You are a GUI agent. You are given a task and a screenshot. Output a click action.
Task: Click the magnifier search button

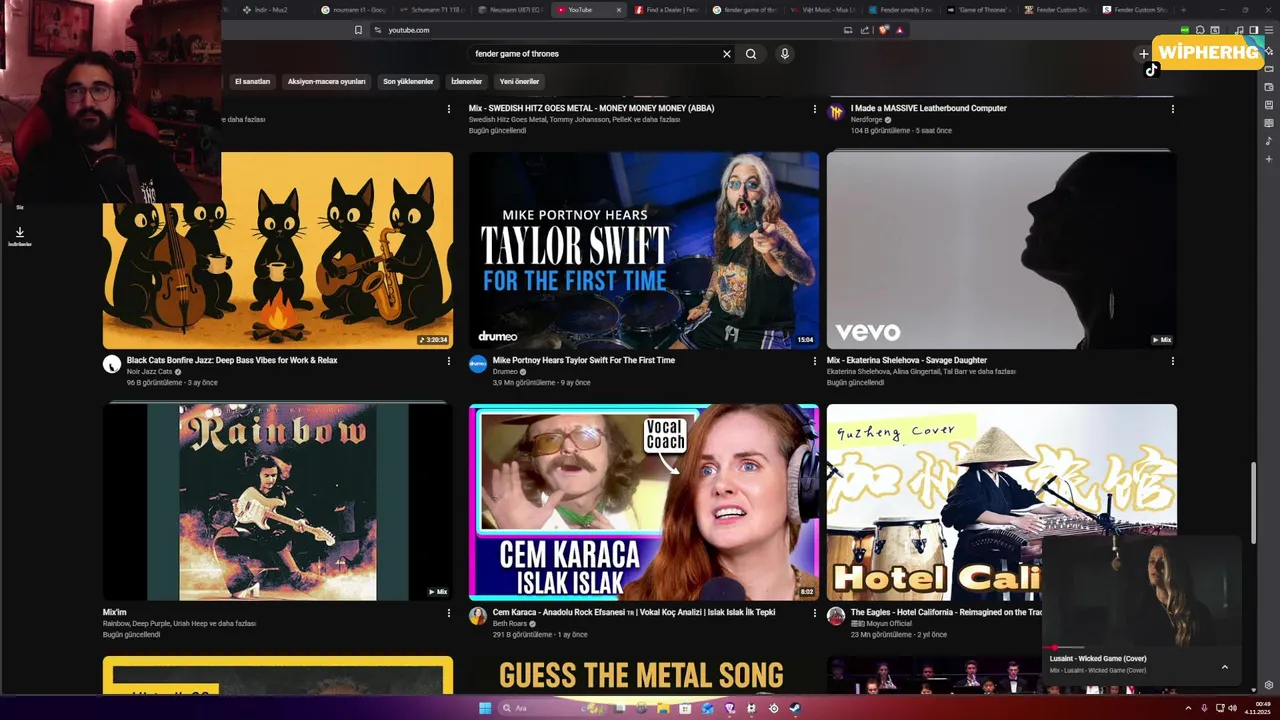coord(751,54)
